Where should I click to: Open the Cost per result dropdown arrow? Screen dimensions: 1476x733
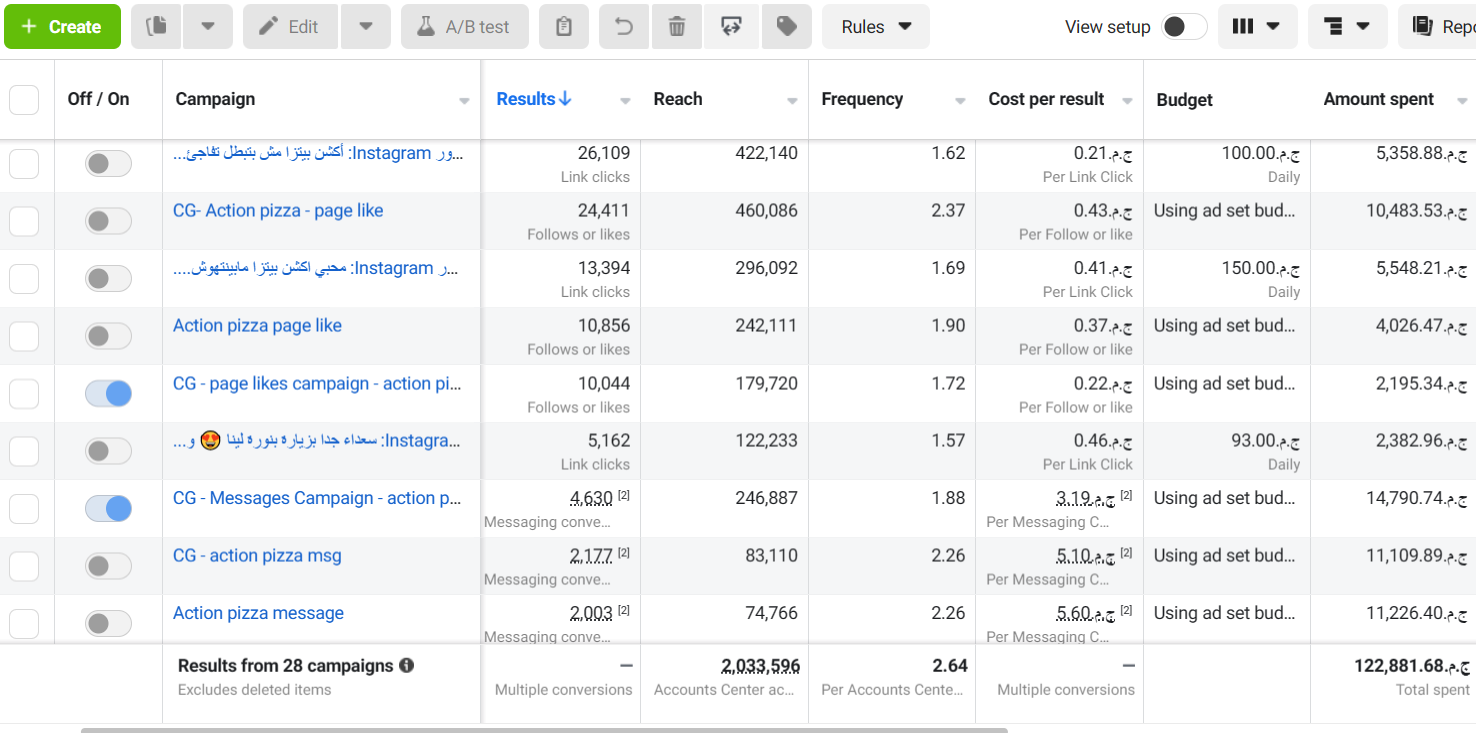coord(1127,101)
